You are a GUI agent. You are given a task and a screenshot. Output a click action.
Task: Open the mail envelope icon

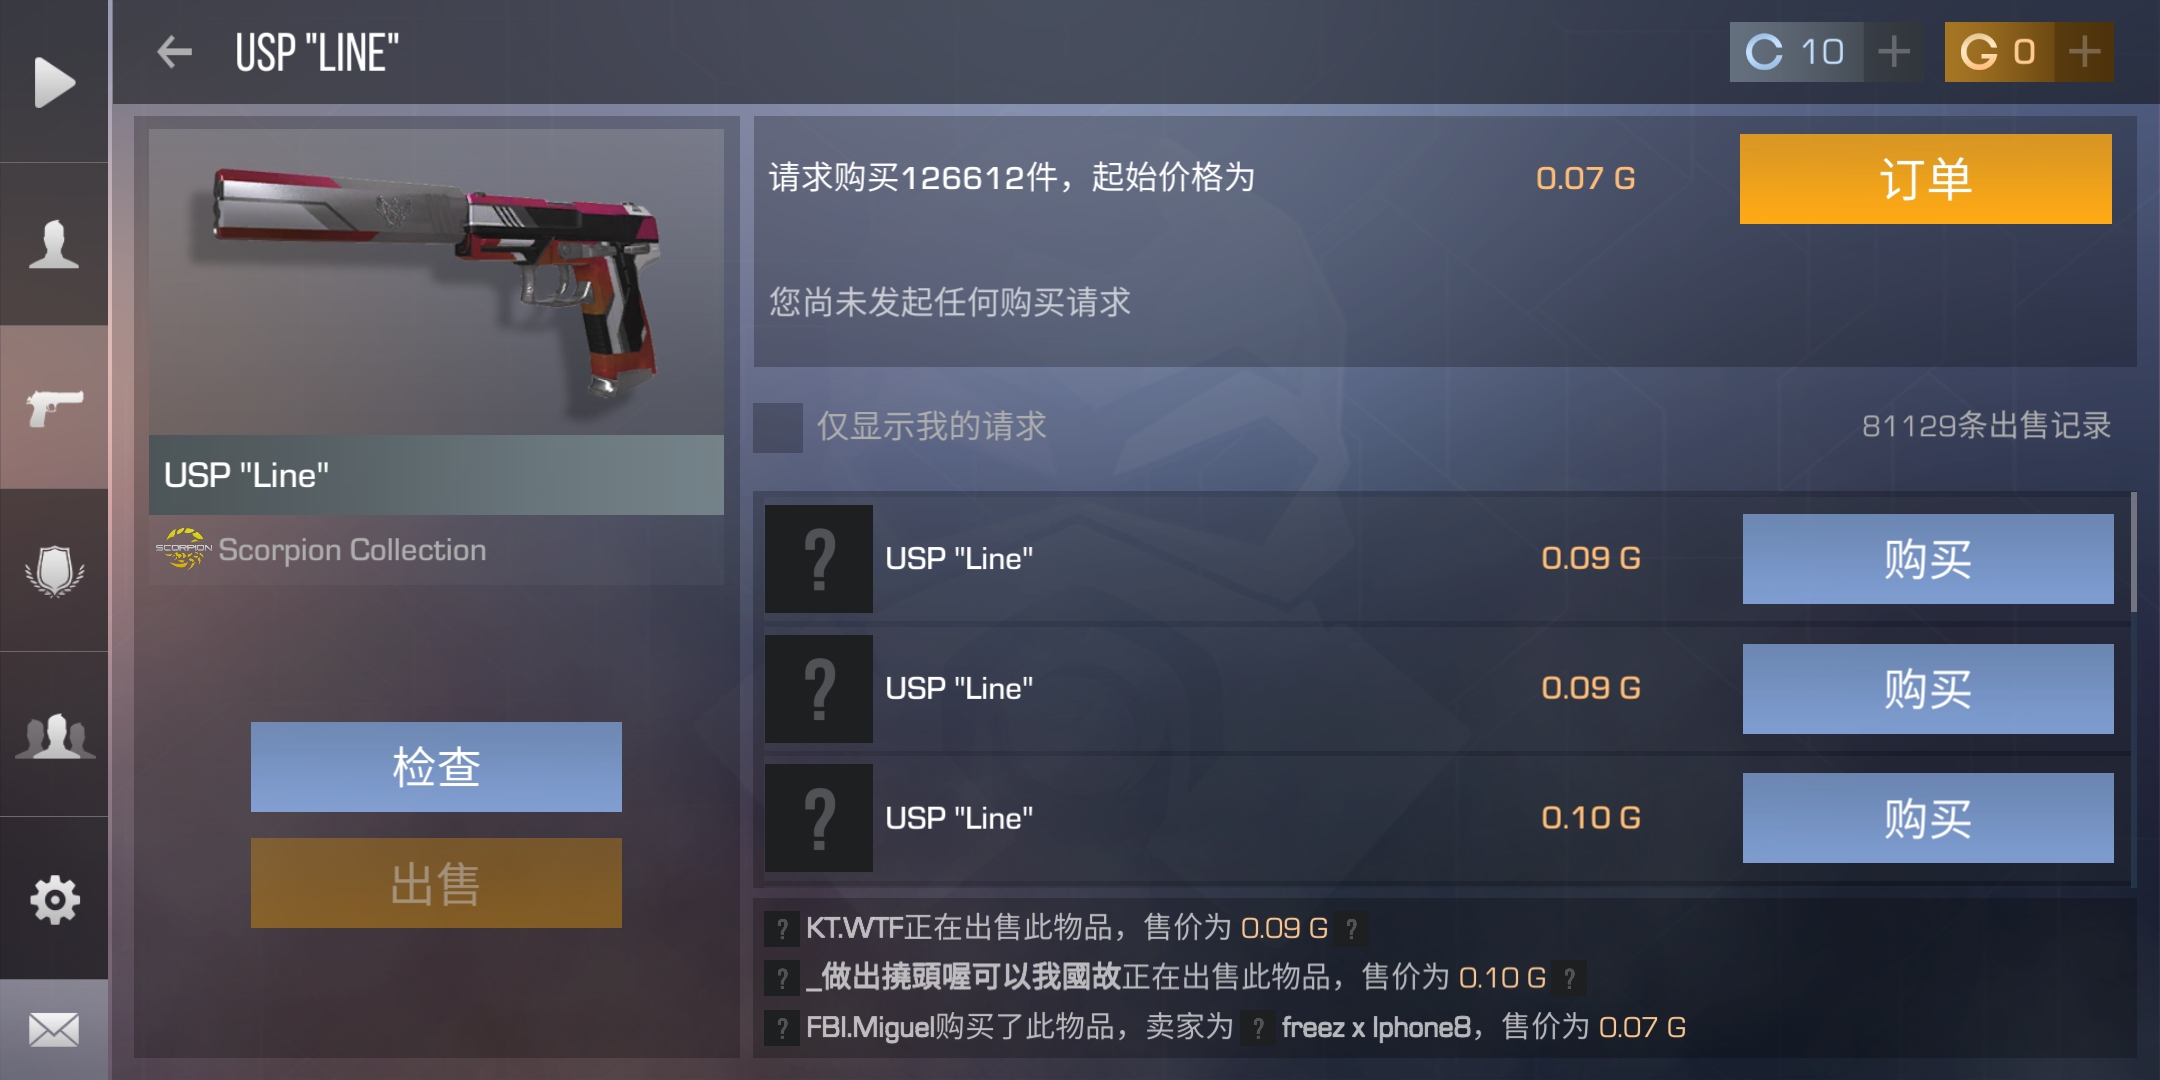54,1029
